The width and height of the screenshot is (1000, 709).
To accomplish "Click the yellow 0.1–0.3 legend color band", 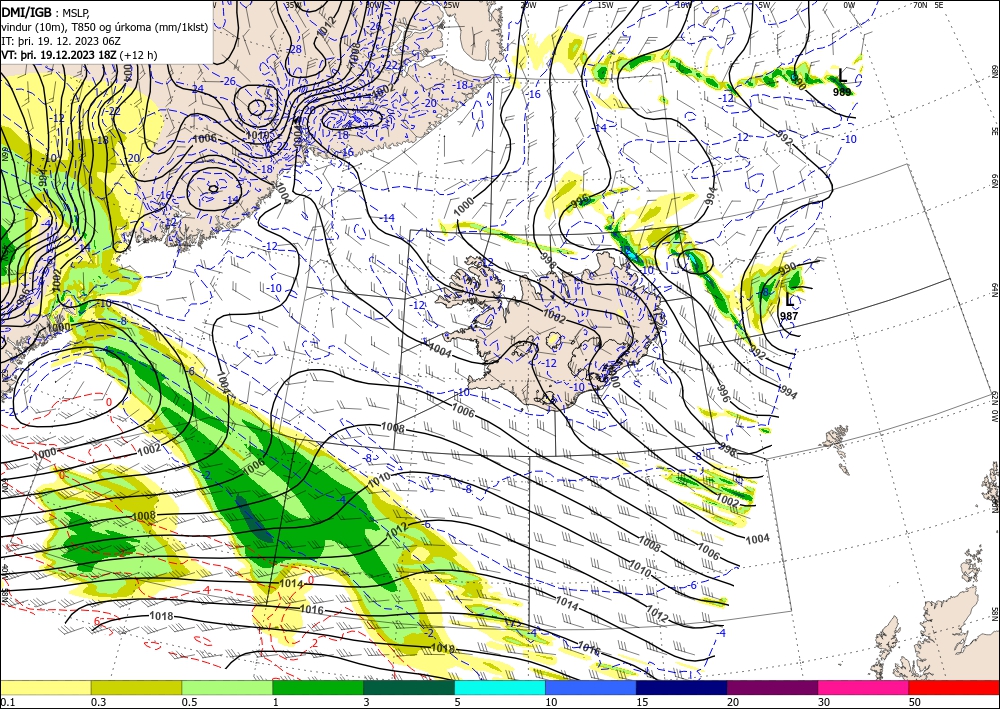I will [45, 687].
